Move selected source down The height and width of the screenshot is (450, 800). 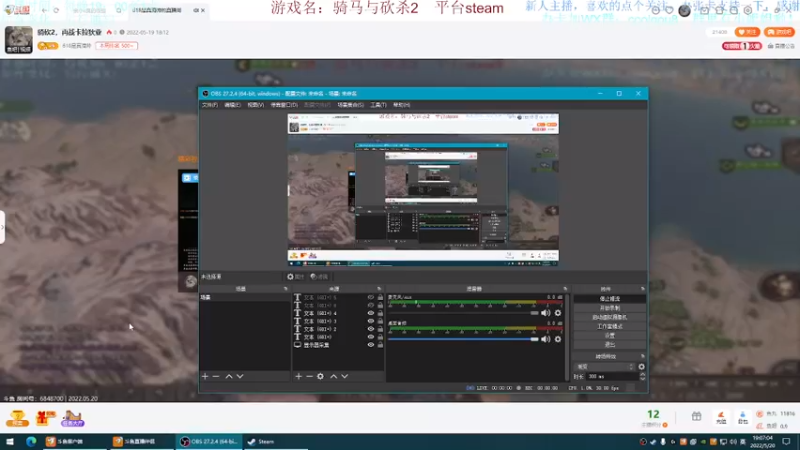pos(345,376)
